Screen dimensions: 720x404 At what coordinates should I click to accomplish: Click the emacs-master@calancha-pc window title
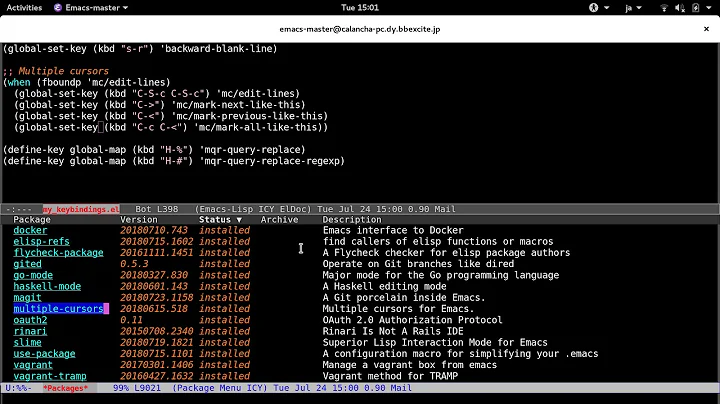pyautogui.click(x=360, y=29)
